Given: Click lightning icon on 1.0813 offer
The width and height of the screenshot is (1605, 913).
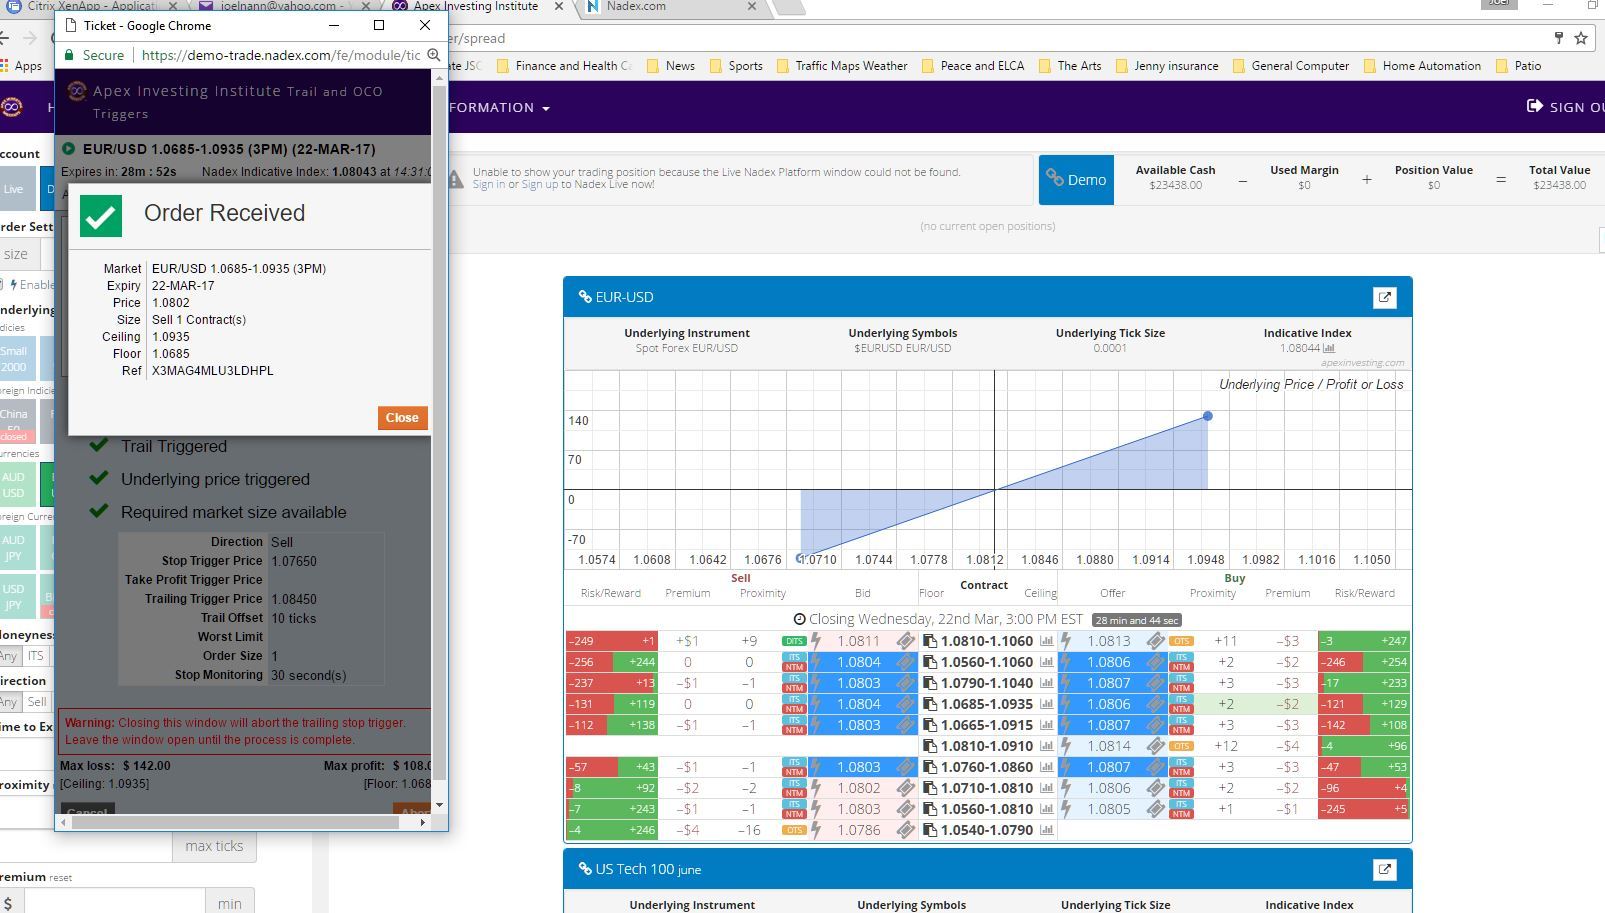Looking at the screenshot, I should click(x=1066, y=641).
